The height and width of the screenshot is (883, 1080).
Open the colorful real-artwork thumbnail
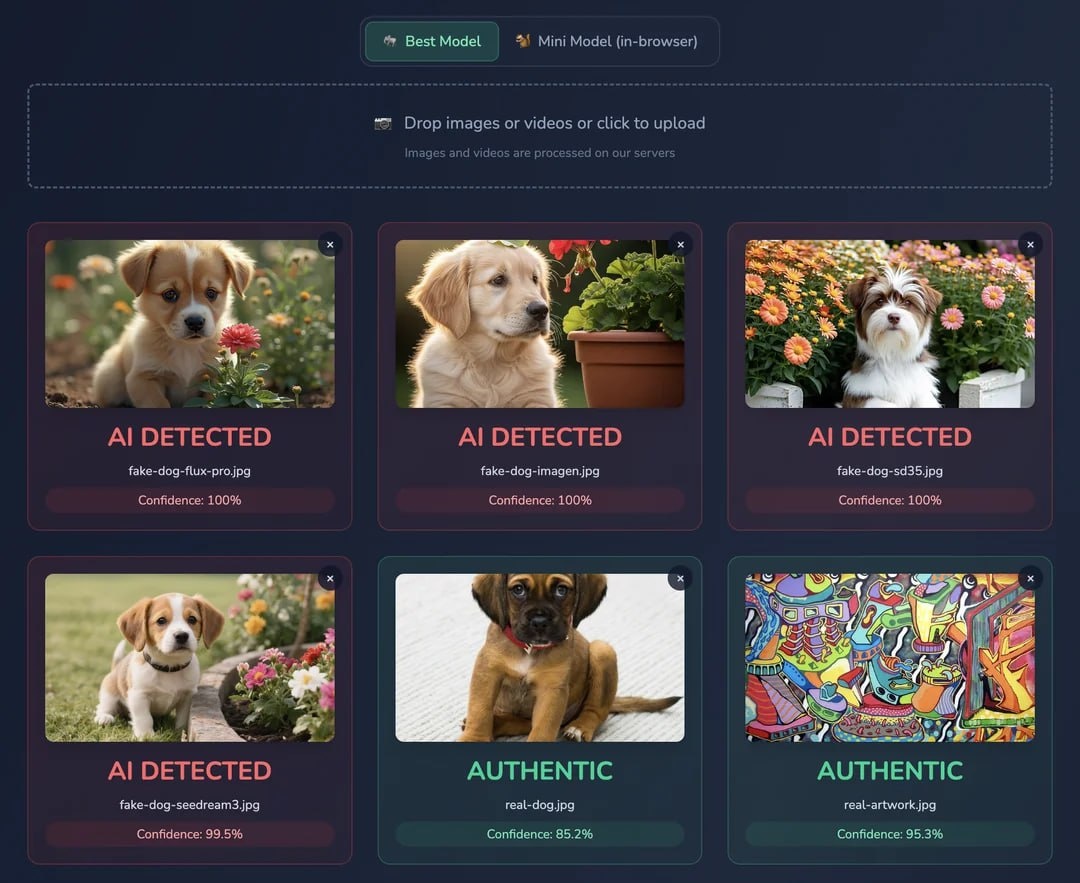pos(890,658)
